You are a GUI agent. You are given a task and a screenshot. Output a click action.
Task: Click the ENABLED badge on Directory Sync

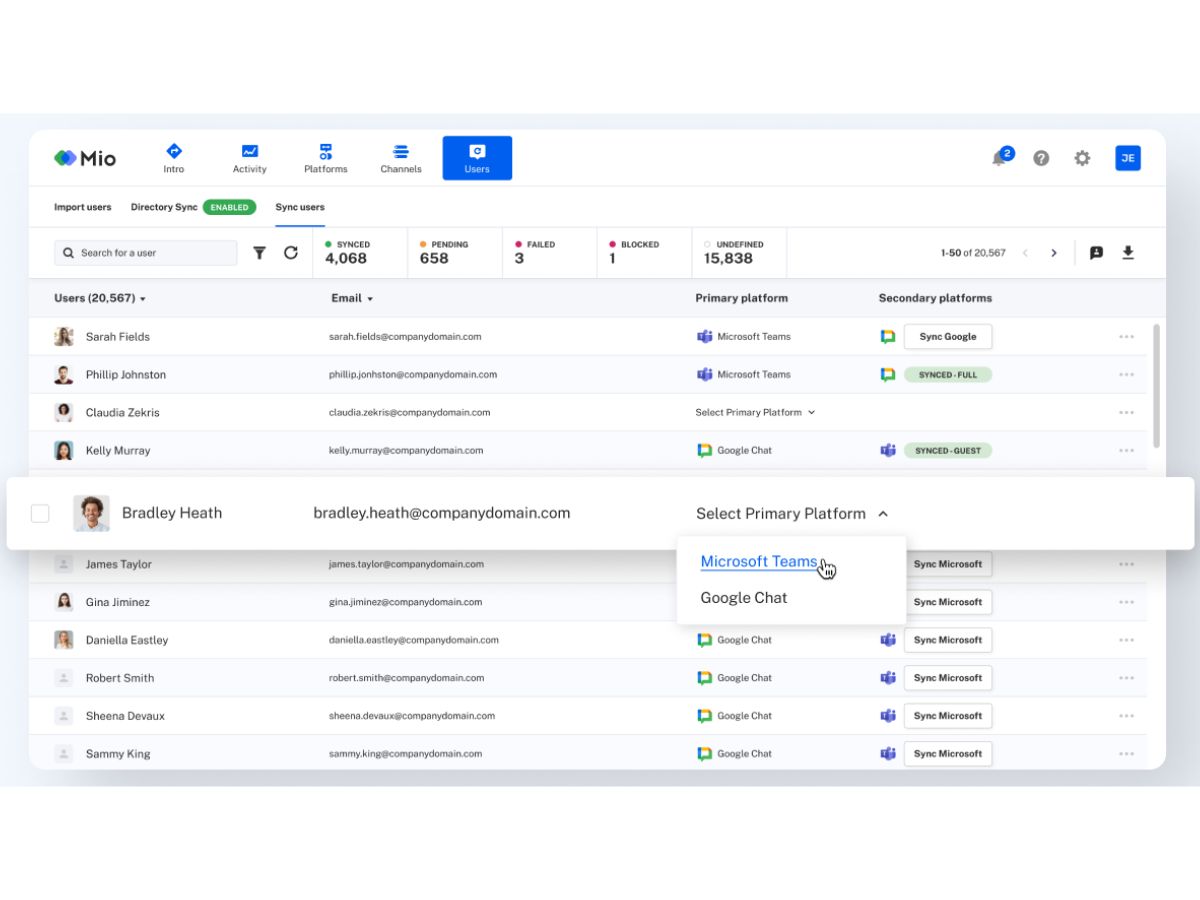[x=229, y=207]
